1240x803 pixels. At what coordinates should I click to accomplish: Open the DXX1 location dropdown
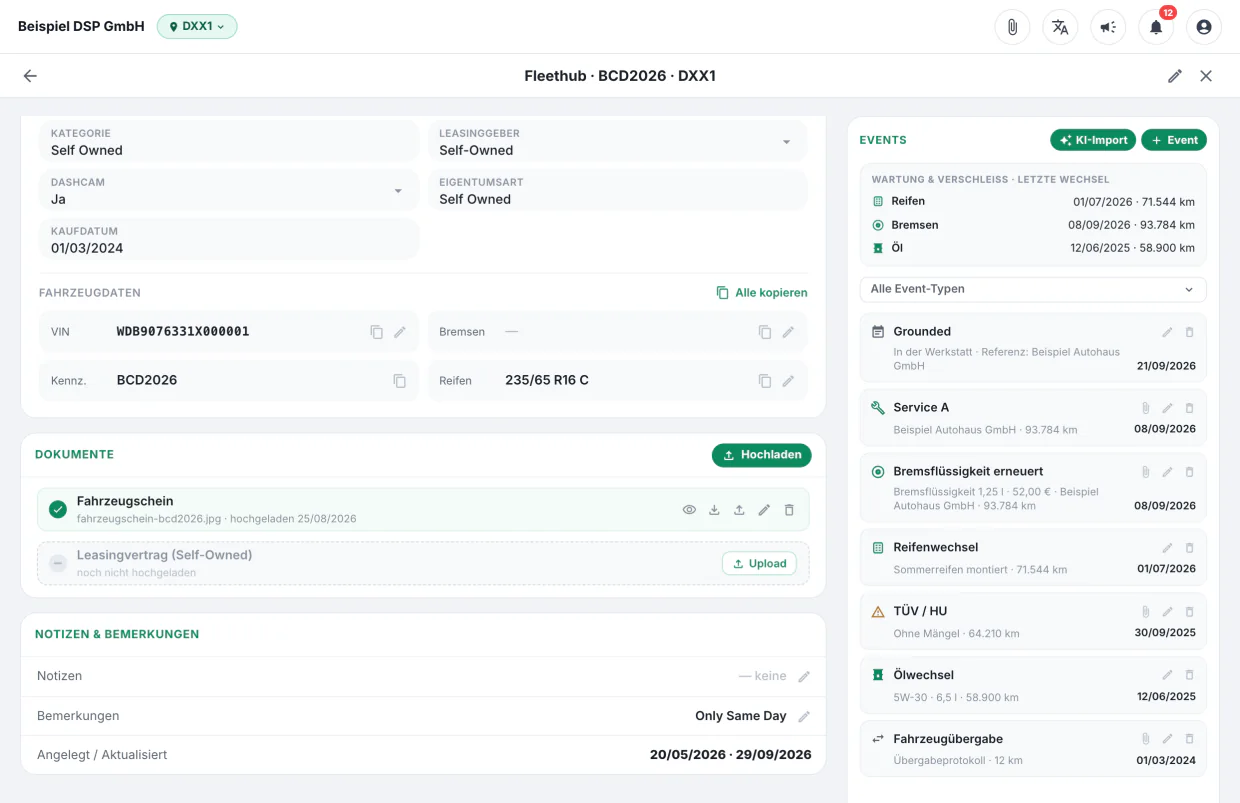[197, 27]
